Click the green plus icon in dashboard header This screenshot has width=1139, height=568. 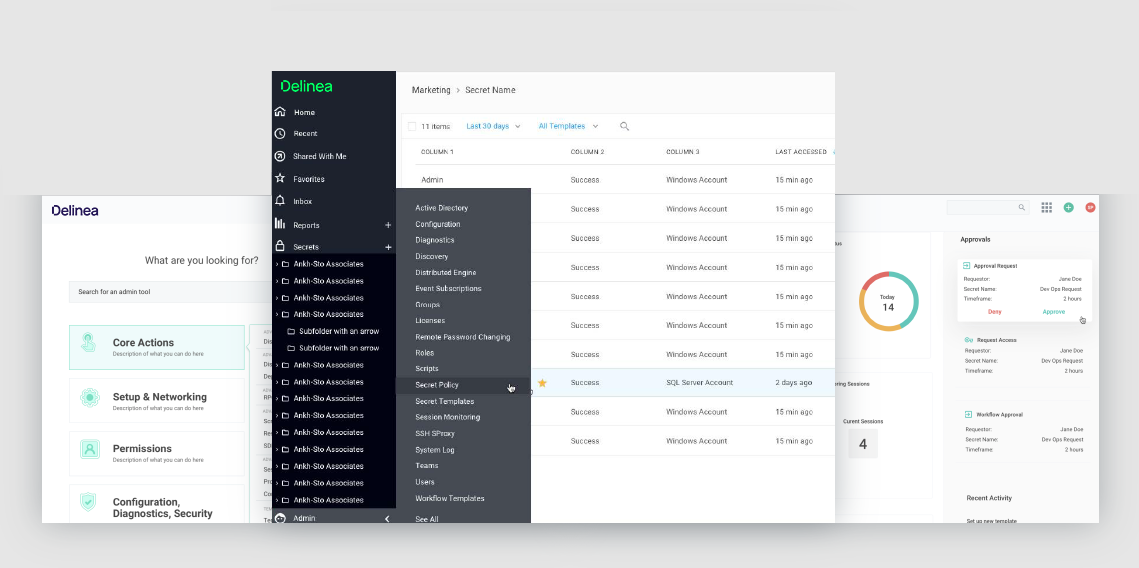[1069, 208]
